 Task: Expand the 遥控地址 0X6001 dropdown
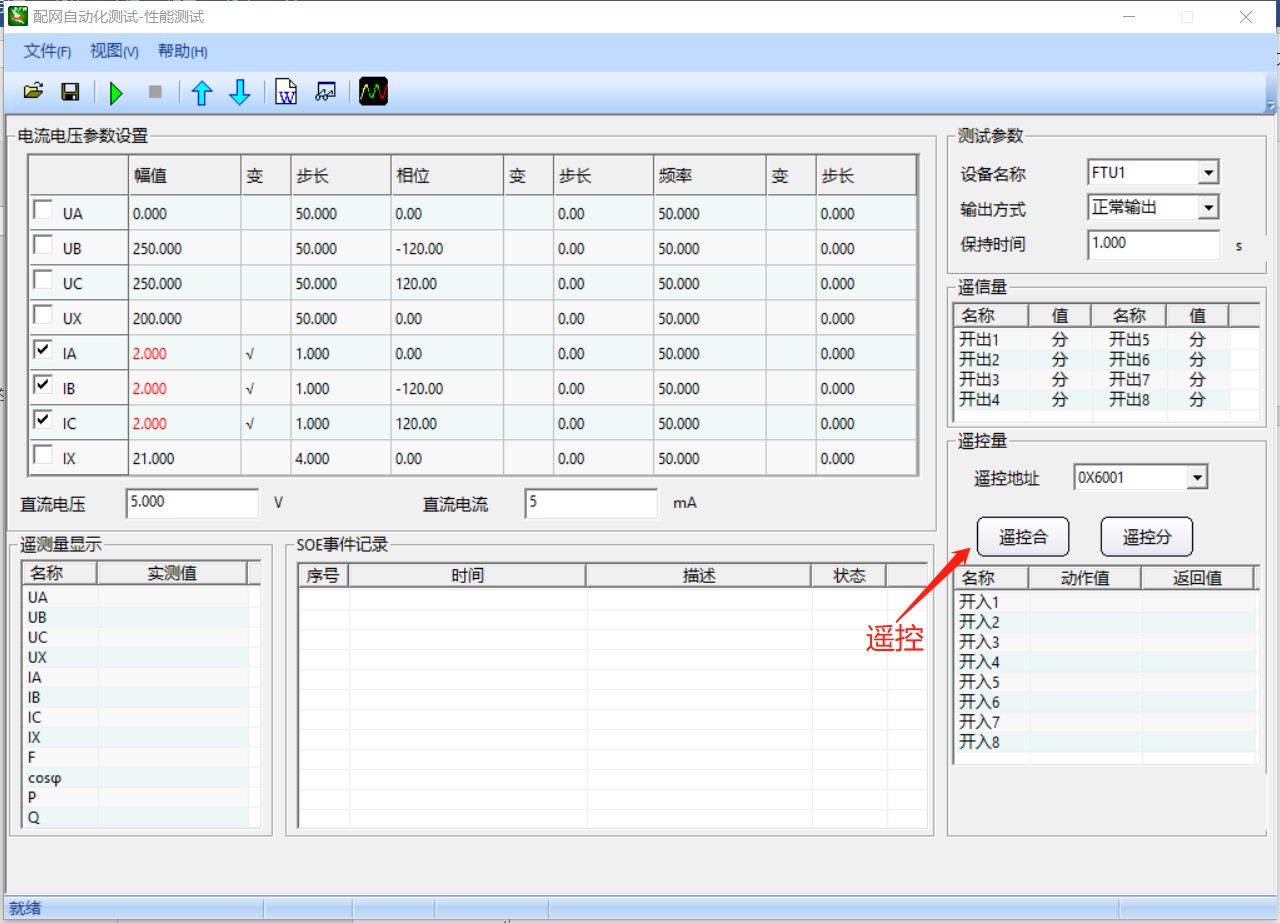[x=1197, y=478]
